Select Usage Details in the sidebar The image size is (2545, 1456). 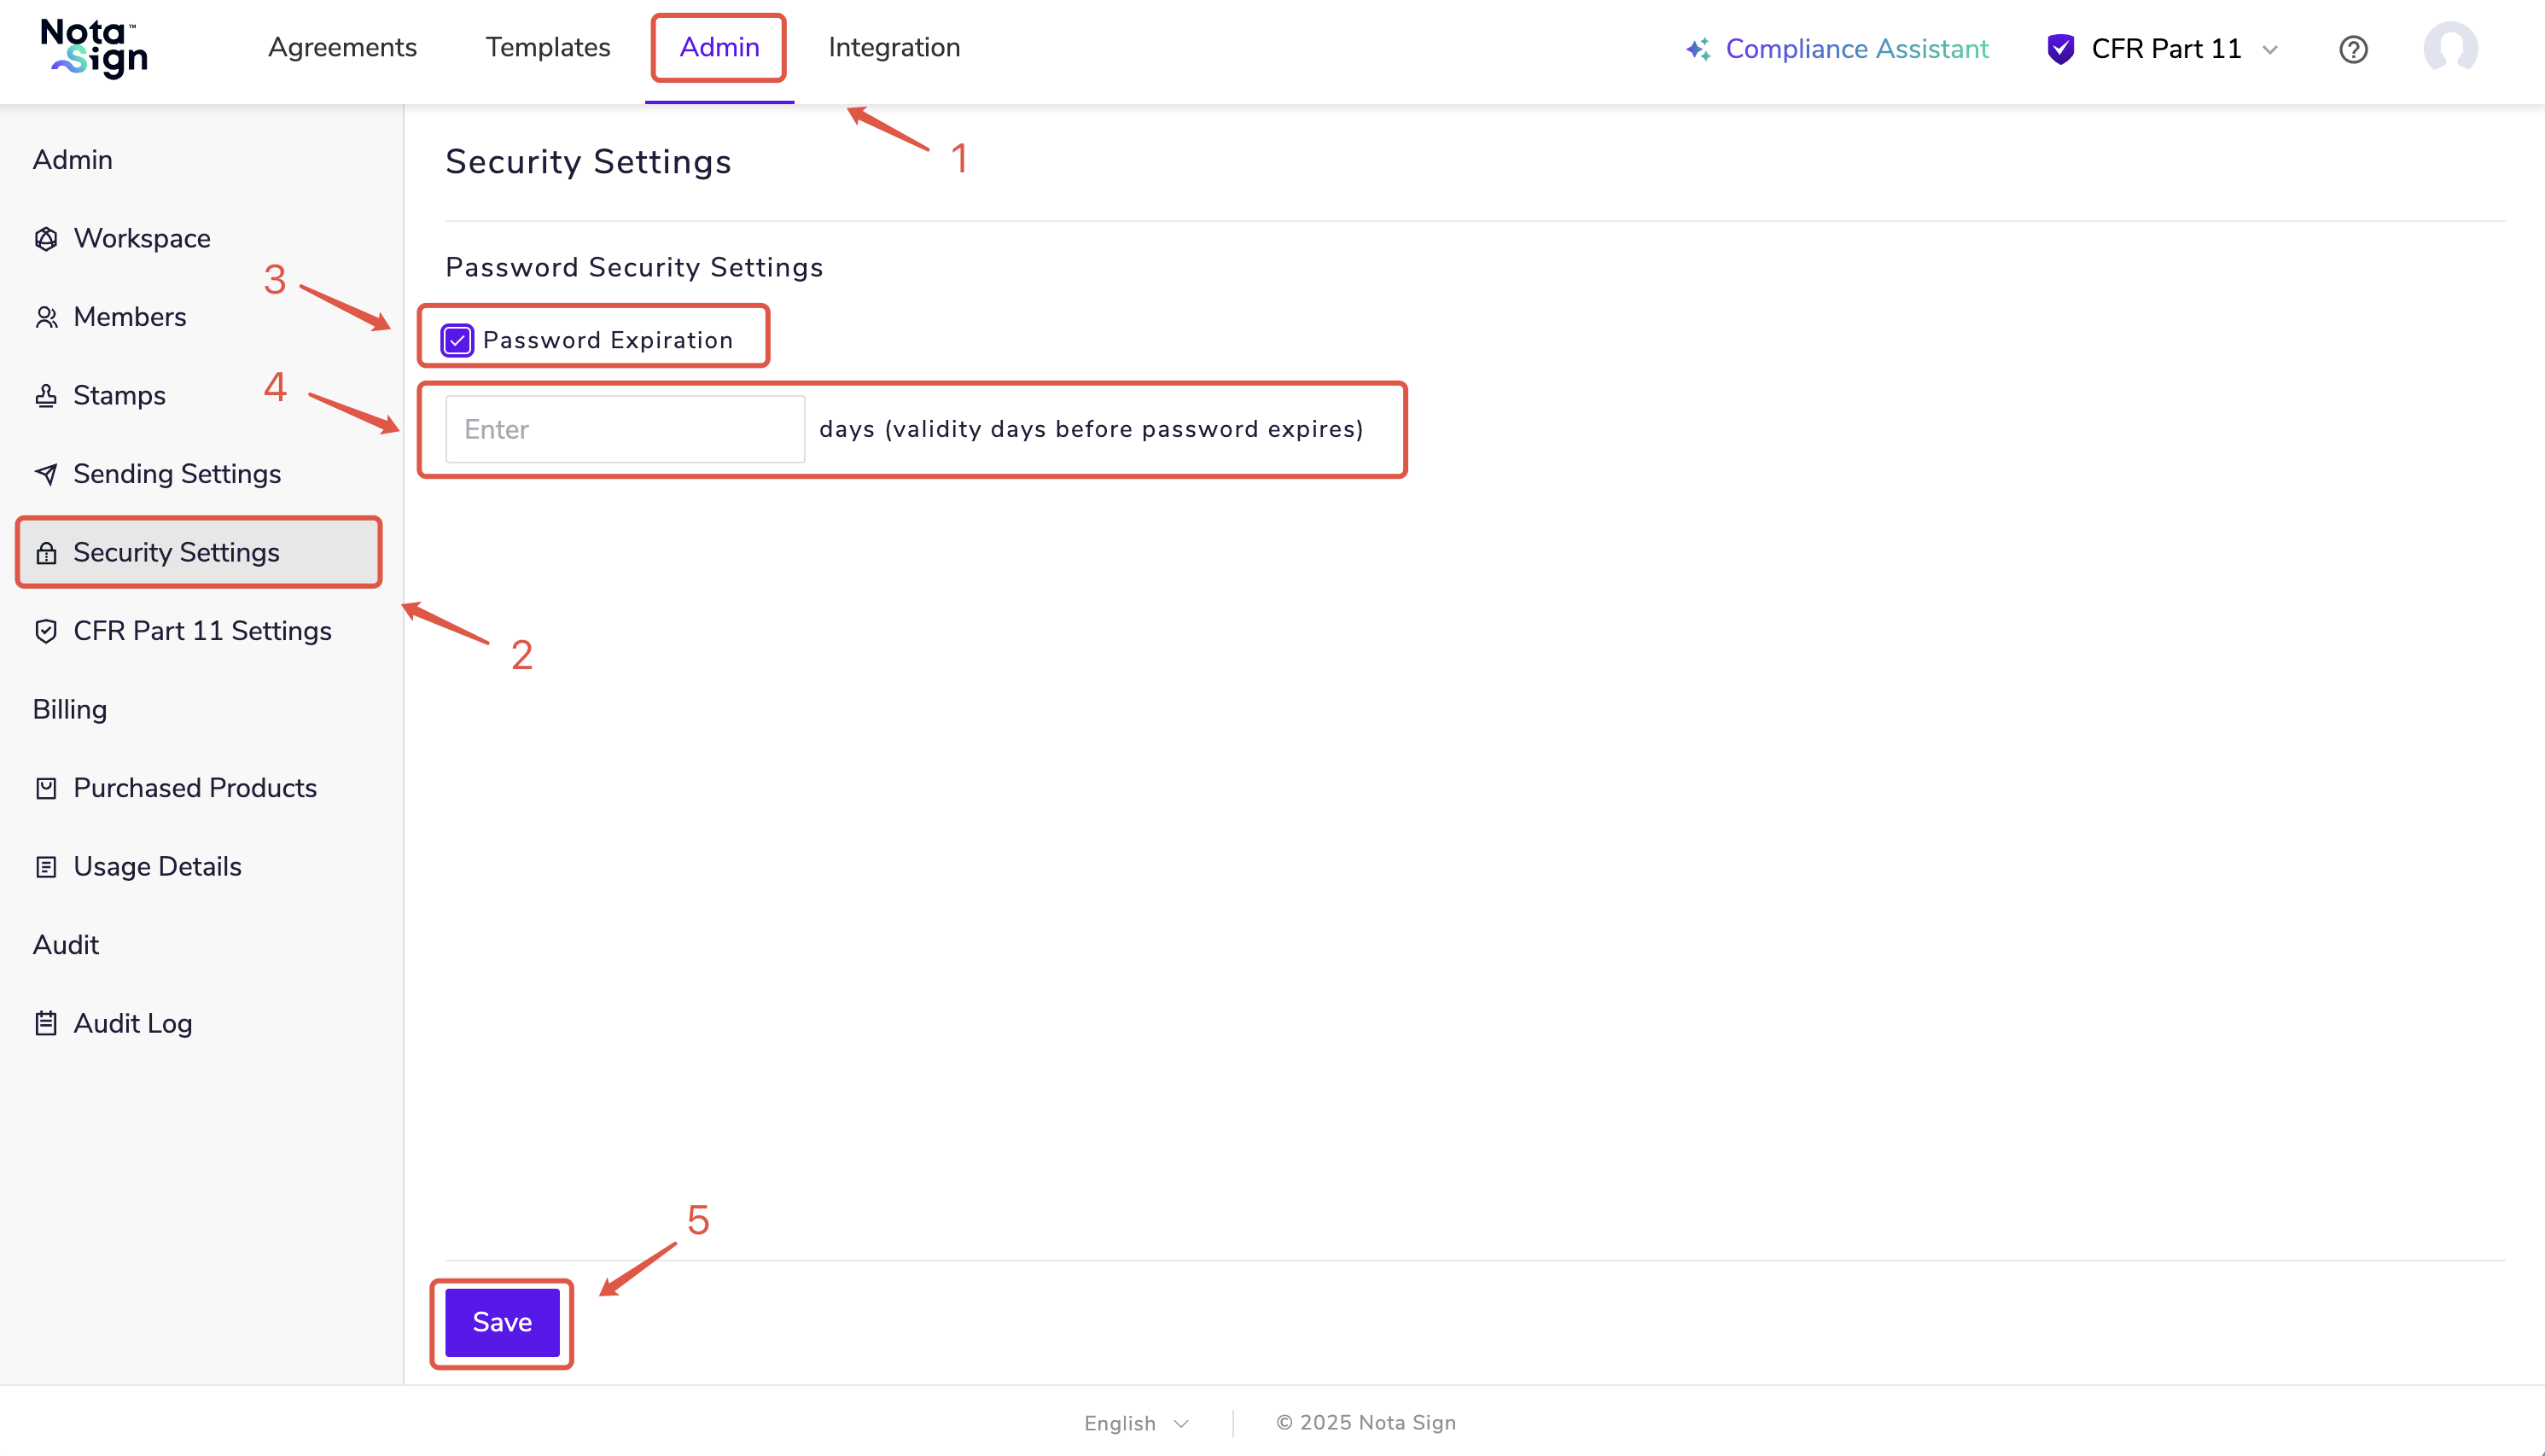click(x=157, y=866)
